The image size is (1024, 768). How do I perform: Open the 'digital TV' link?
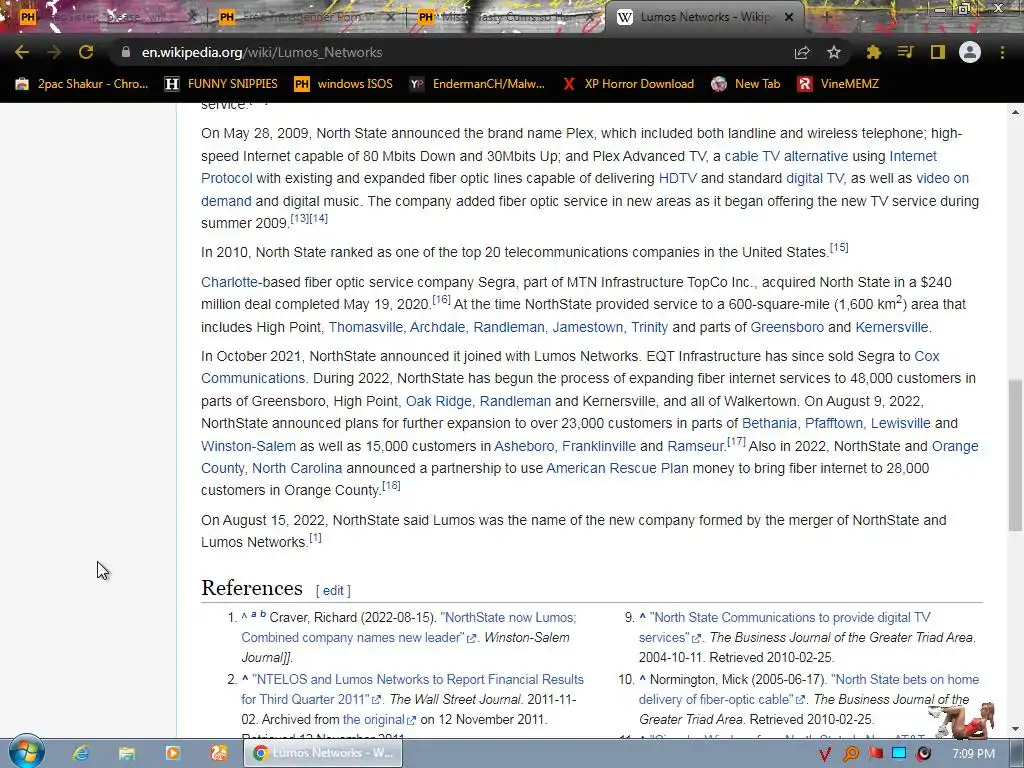pos(814,178)
